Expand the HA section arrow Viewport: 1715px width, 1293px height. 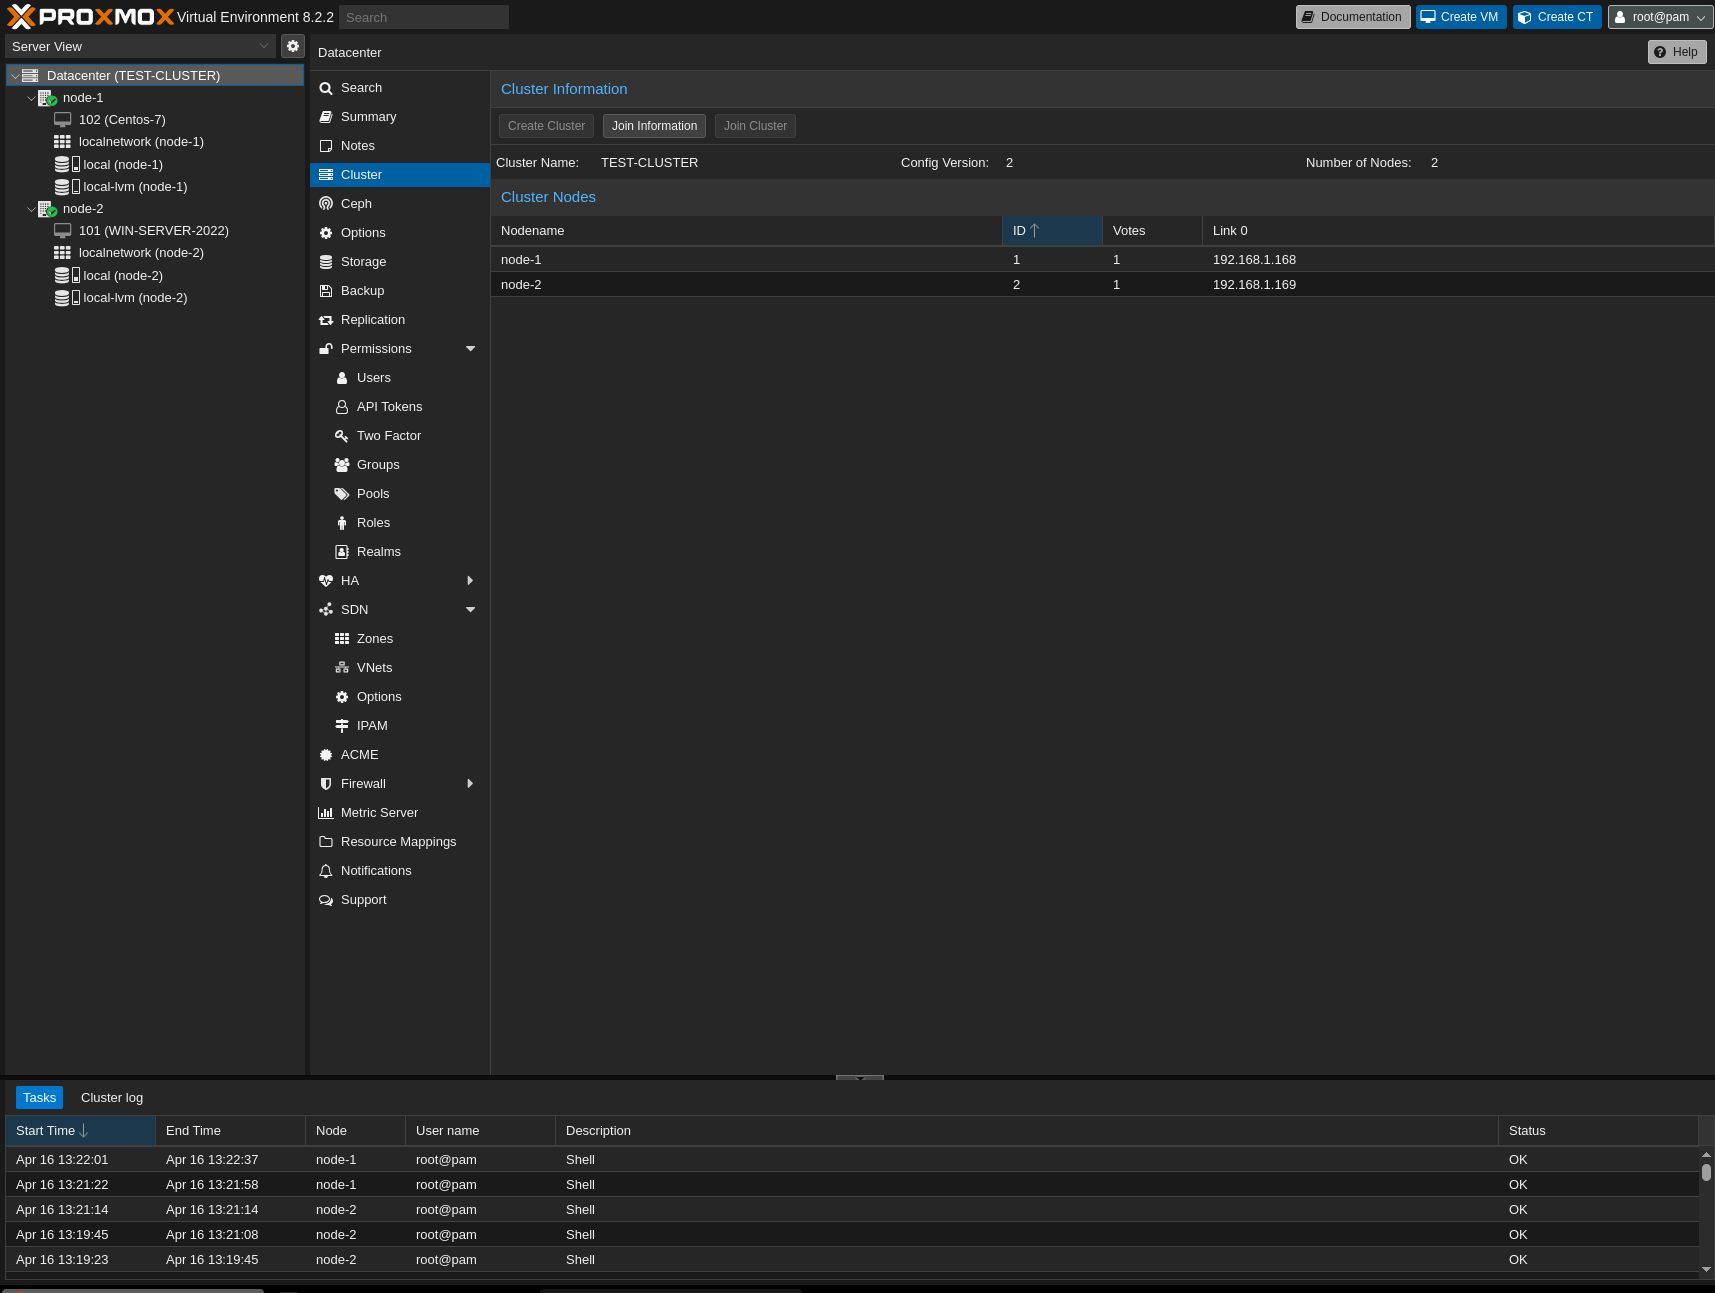point(469,580)
